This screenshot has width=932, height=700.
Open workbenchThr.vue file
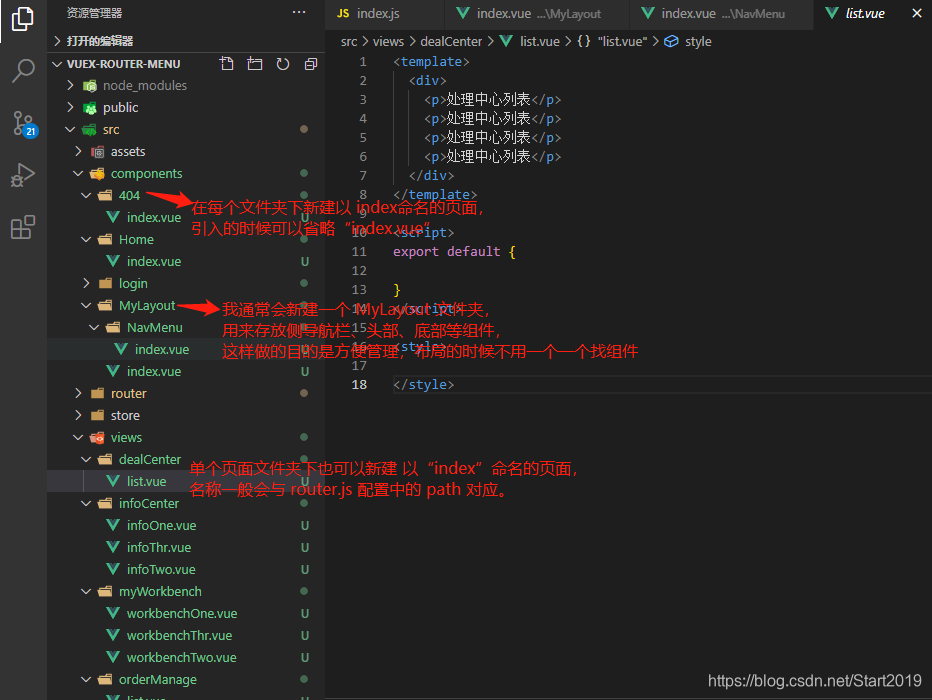(x=186, y=635)
